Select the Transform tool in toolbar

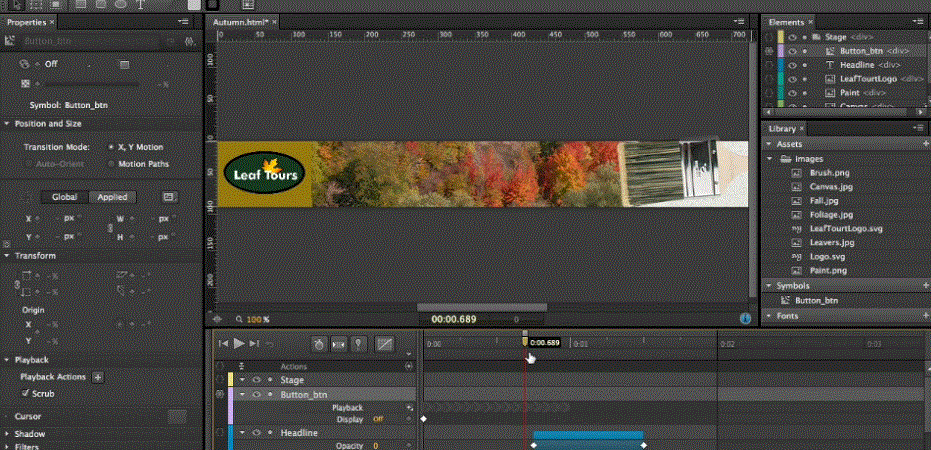click(36, 4)
